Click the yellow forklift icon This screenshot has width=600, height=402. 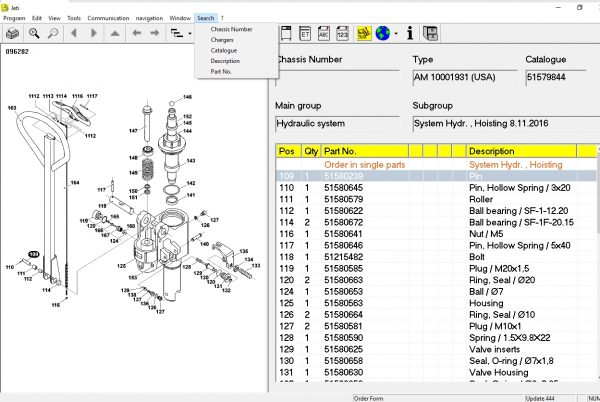[364, 34]
